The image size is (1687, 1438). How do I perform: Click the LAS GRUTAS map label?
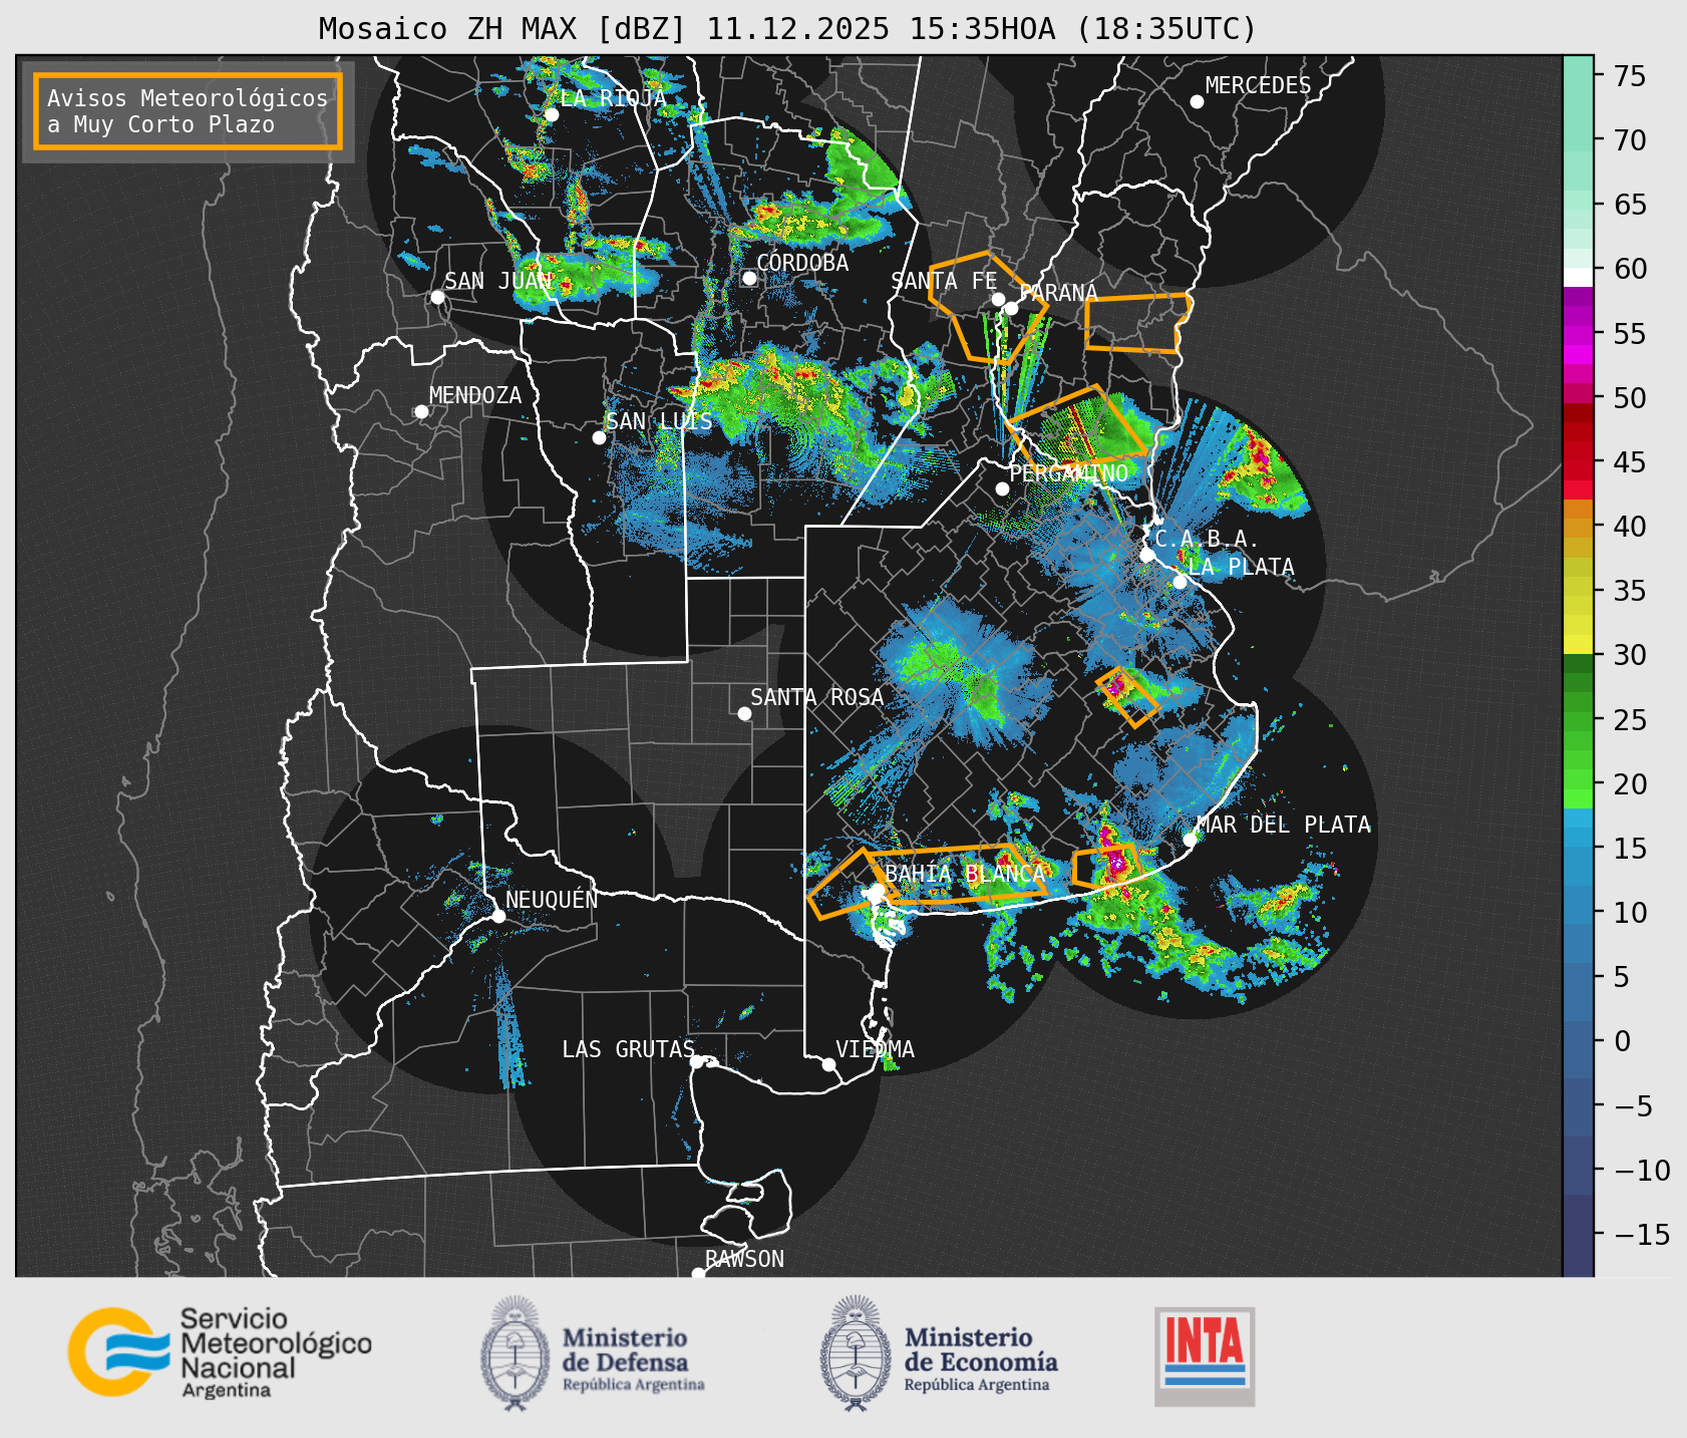coord(628,1049)
